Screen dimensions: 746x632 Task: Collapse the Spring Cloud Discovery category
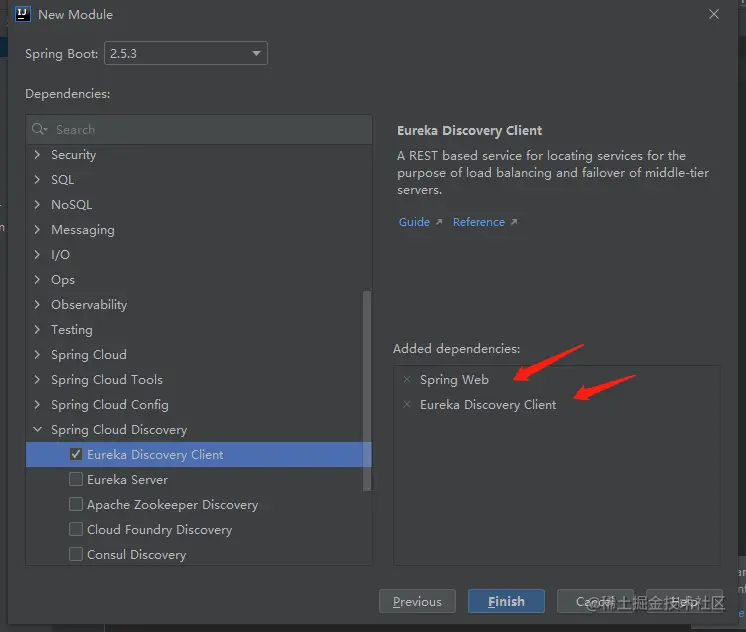(38, 430)
